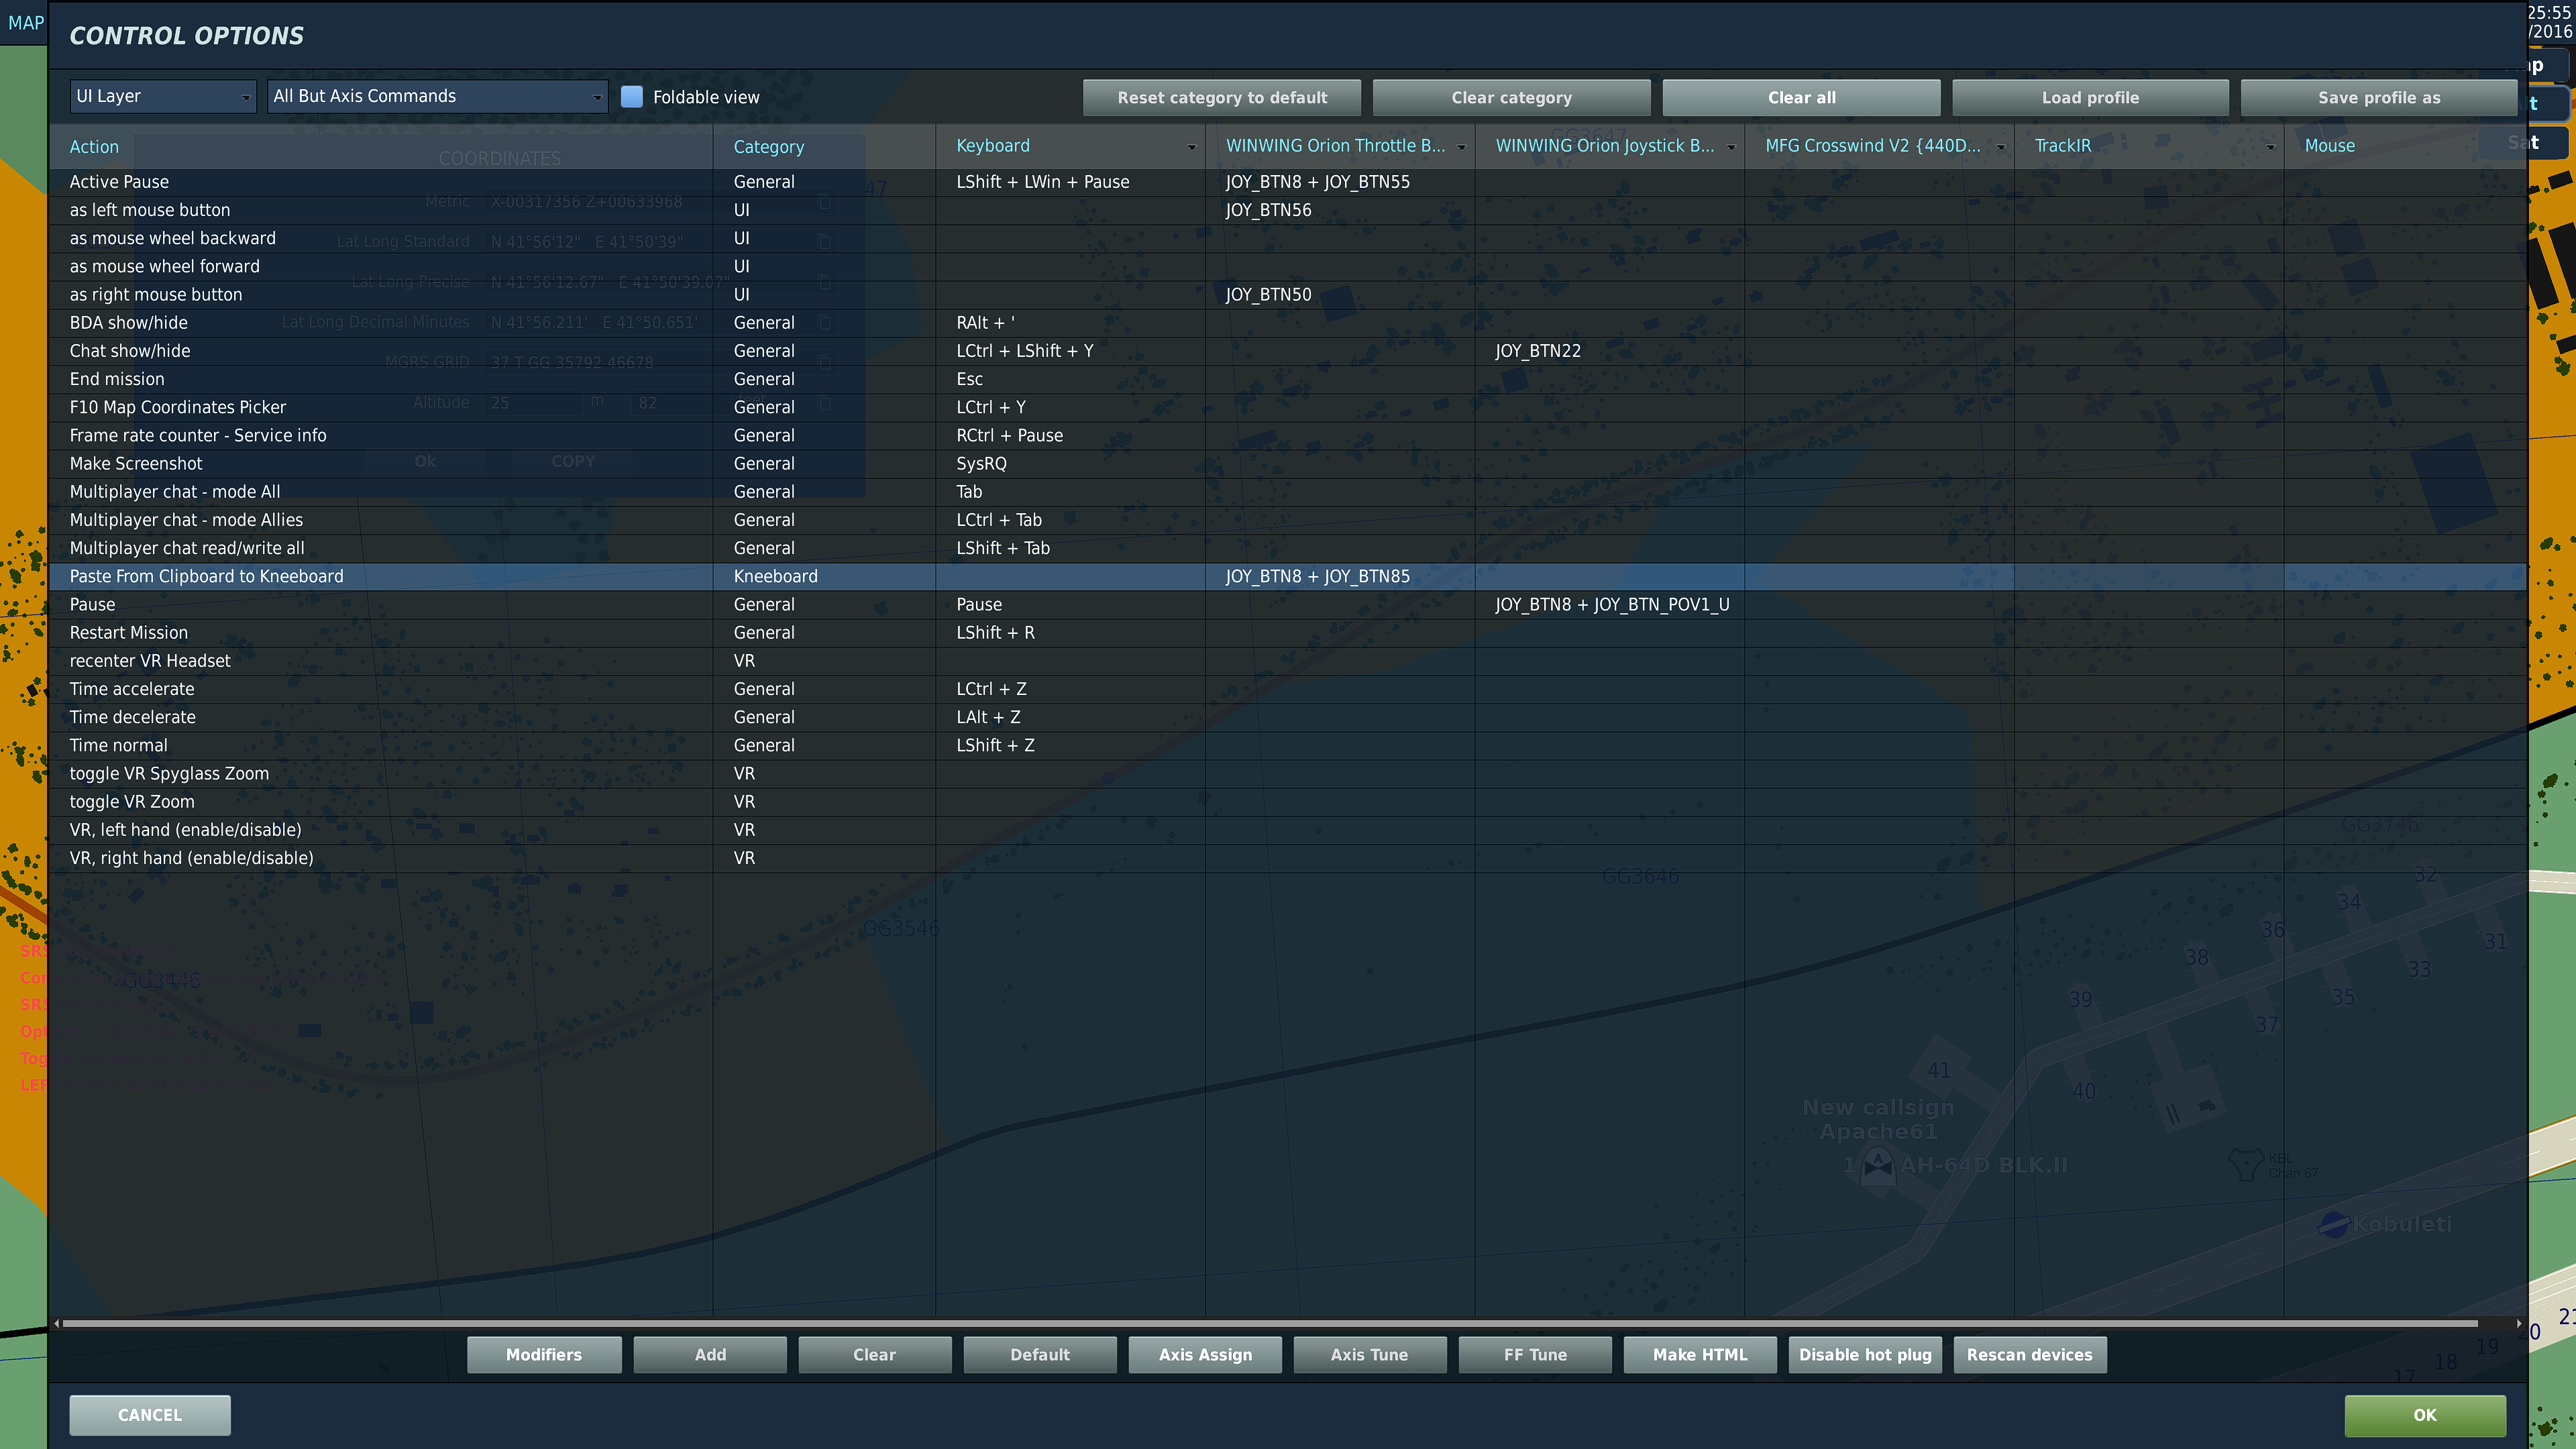Select toggle VR Spyglass Zoom row
This screenshot has width=2576, height=1449.
(1288, 774)
